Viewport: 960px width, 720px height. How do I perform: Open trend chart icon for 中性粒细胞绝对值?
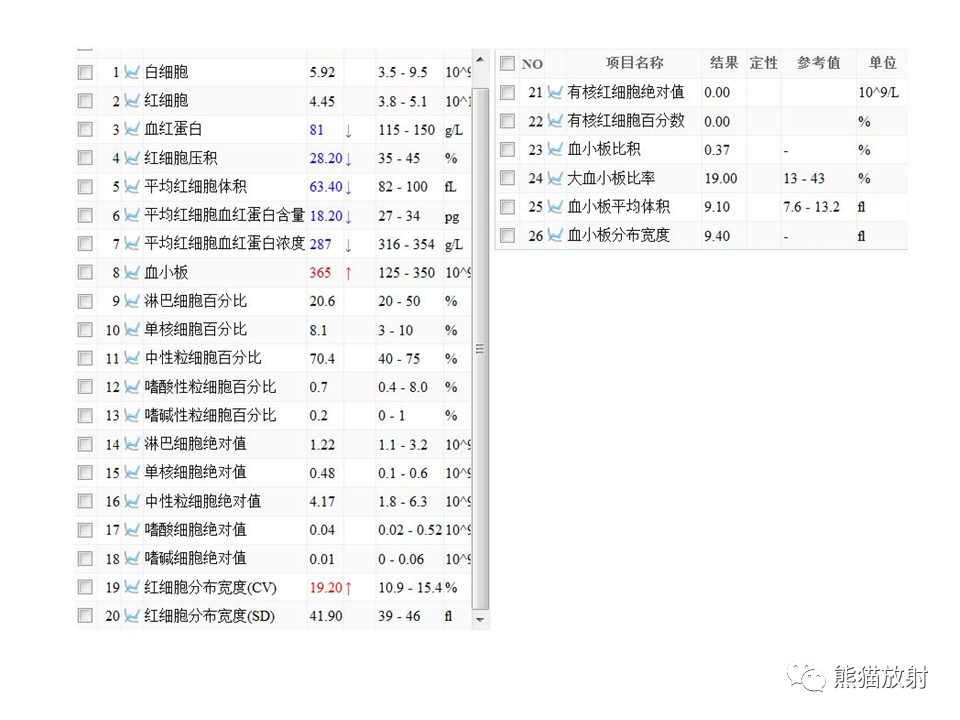coord(132,501)
